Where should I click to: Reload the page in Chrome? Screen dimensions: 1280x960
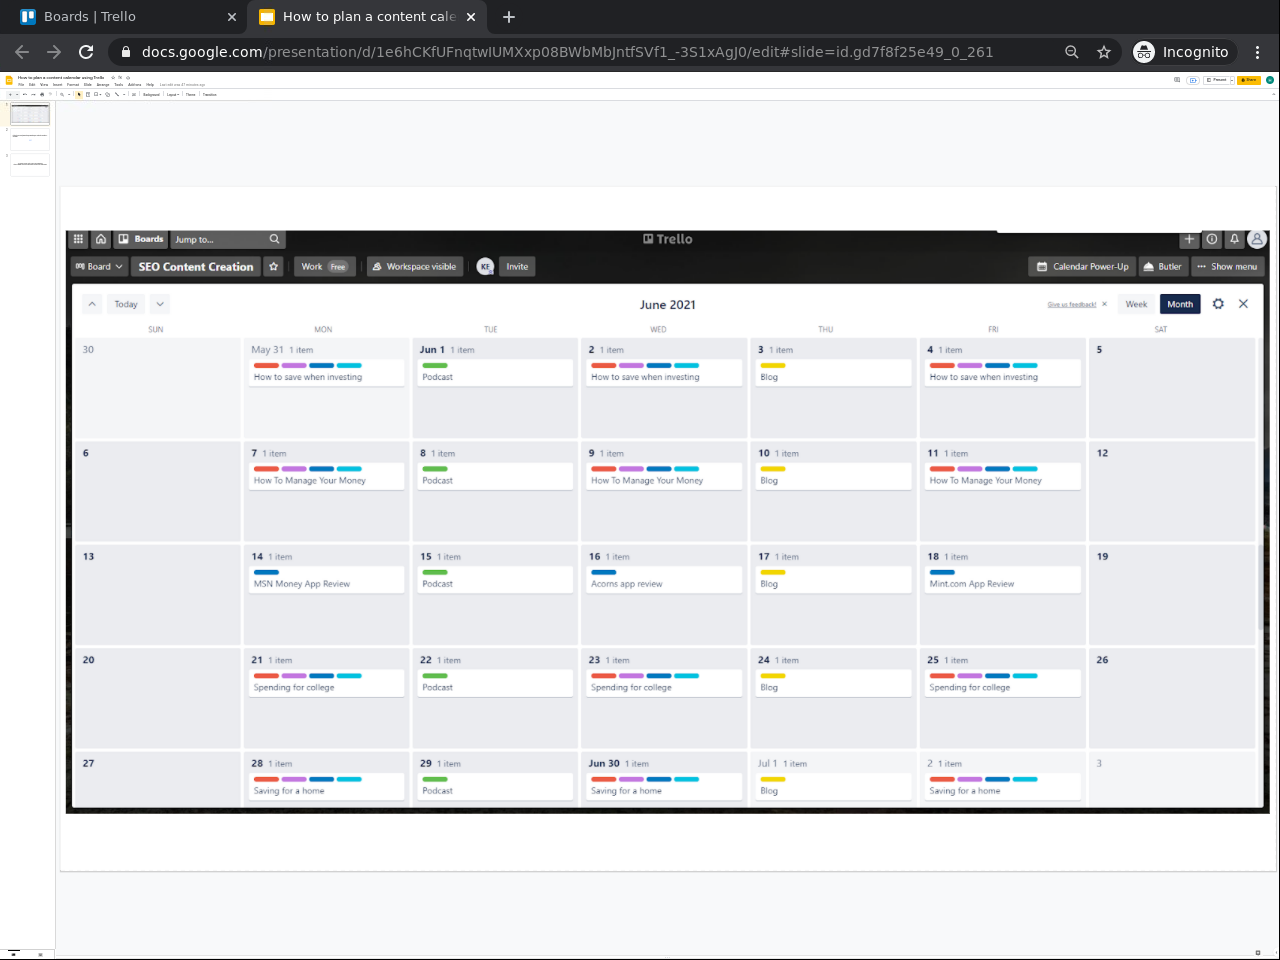tap(86, 52)
